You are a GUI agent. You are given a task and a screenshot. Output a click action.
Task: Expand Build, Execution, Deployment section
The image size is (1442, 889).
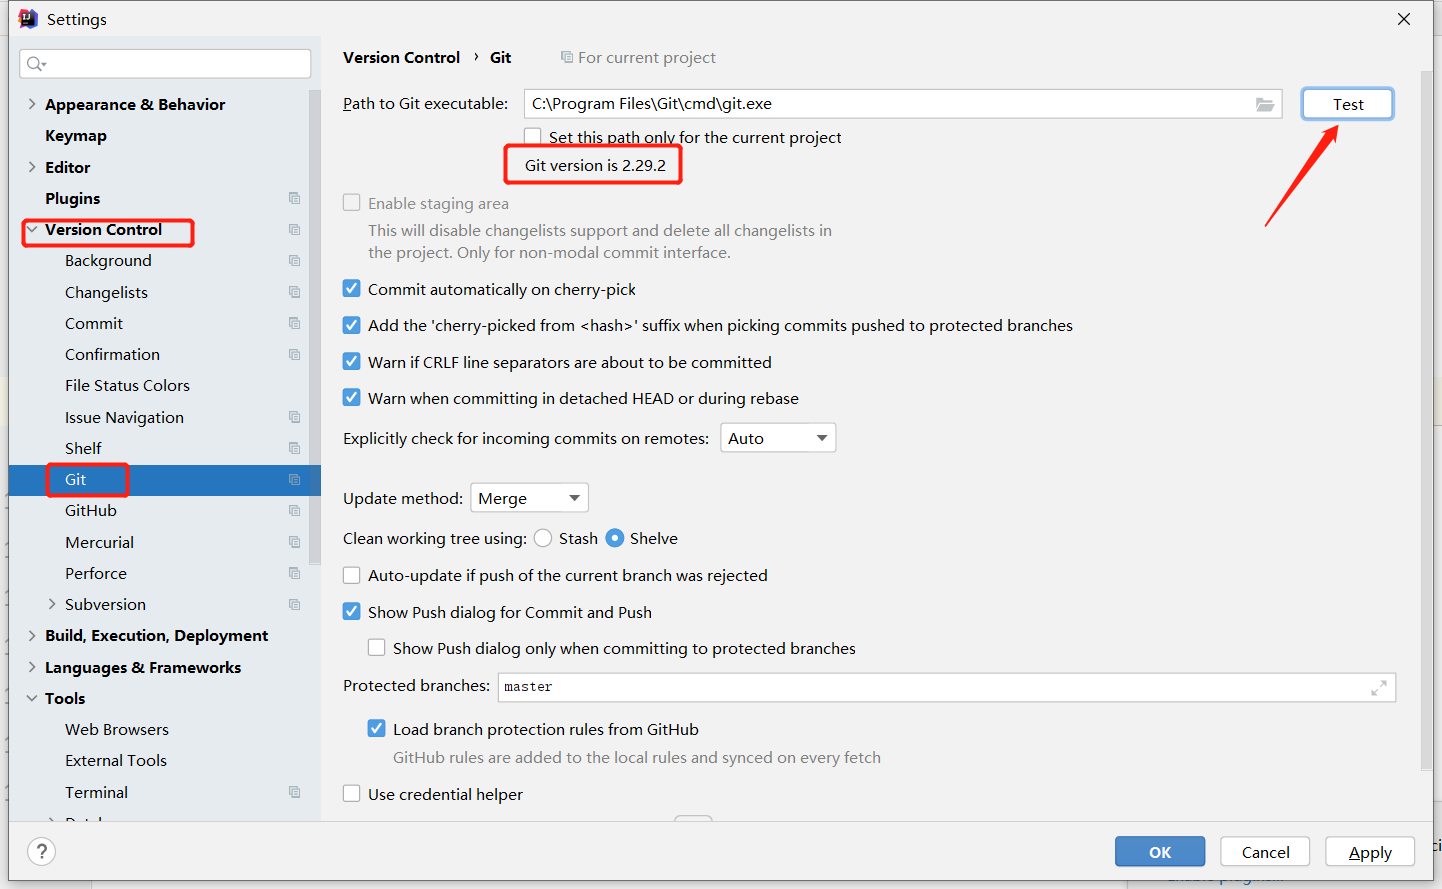[x=32, y=635]
